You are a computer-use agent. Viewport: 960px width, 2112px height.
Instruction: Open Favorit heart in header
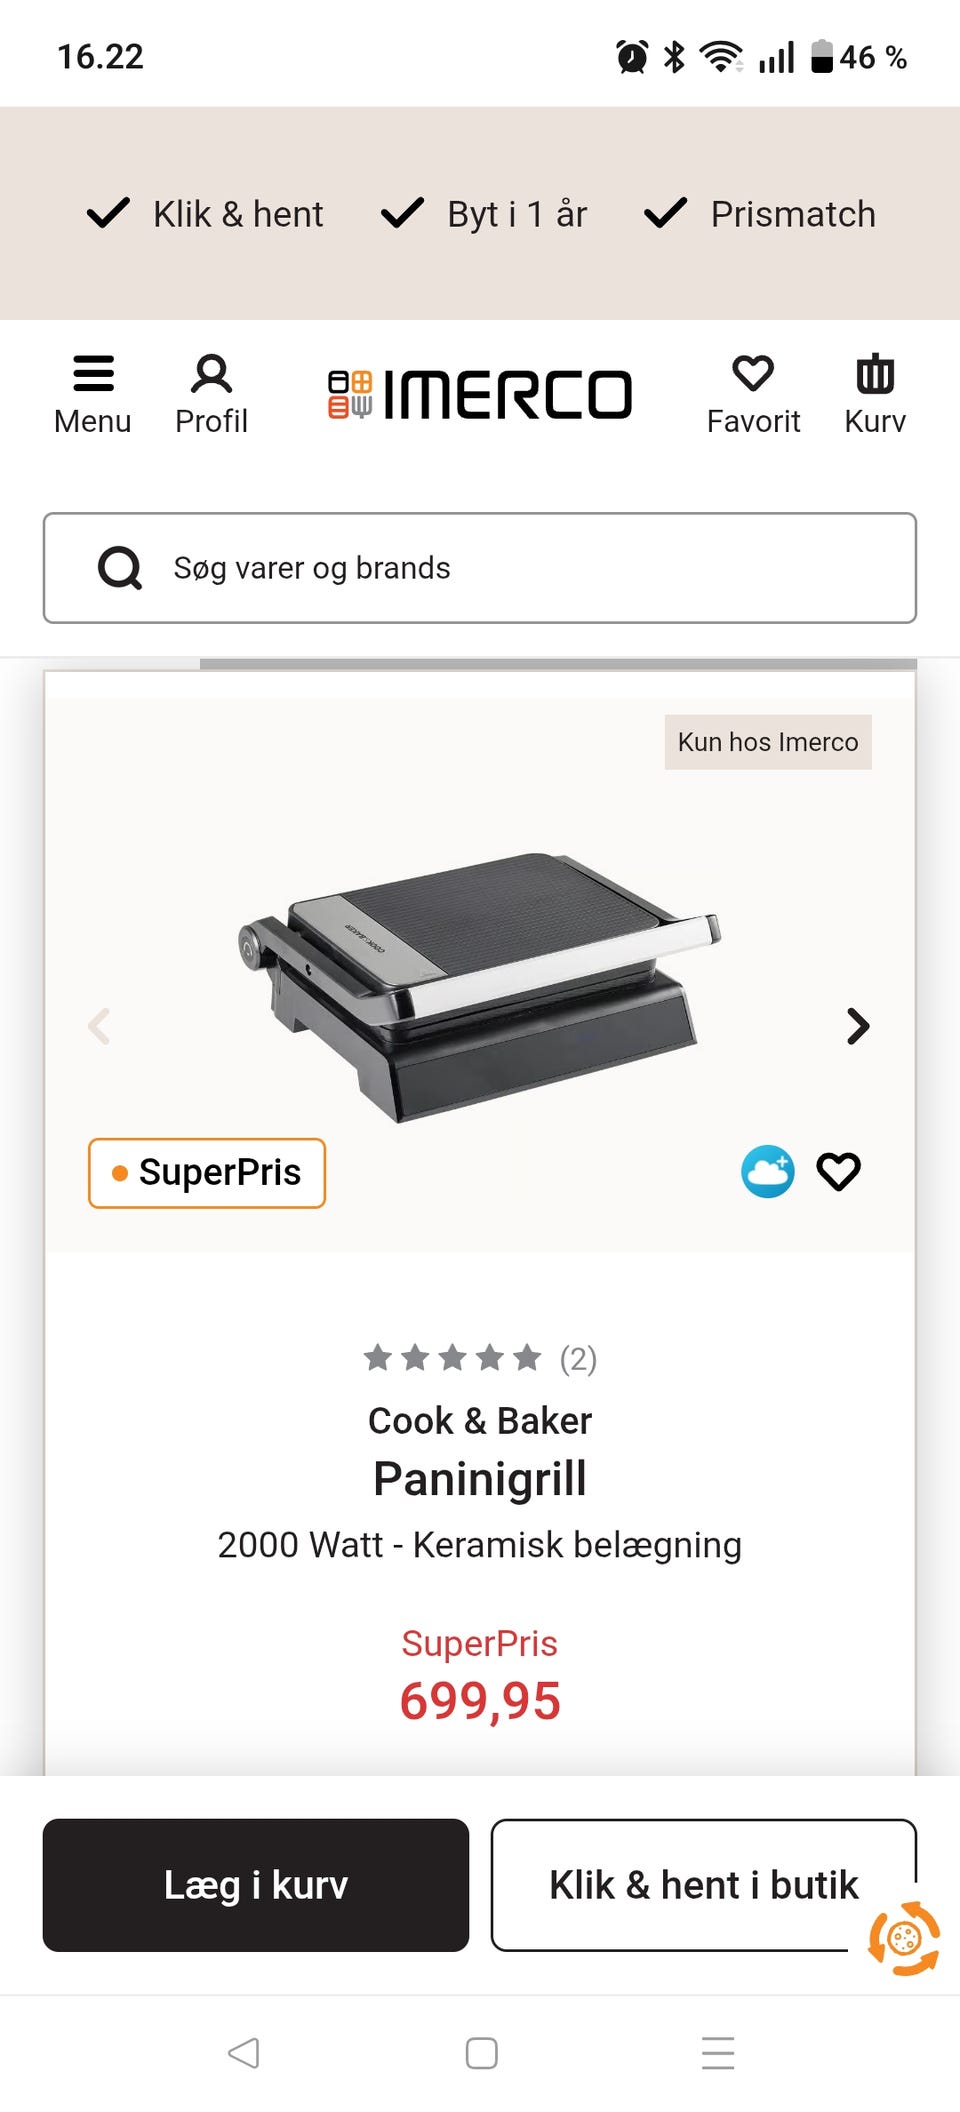(x=753, y=395)
